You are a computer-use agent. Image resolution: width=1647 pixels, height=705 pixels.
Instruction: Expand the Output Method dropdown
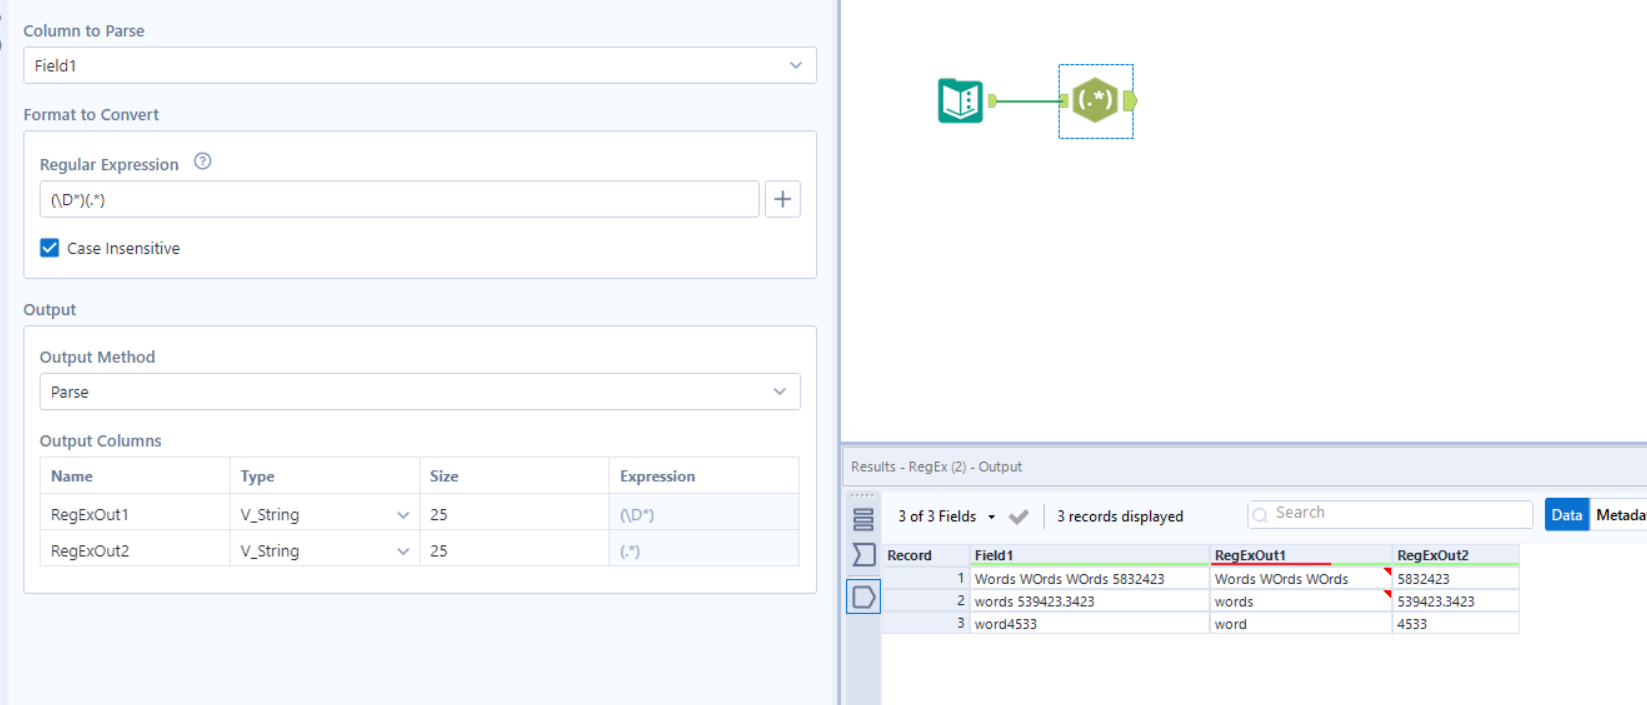[x=419, y=392]
